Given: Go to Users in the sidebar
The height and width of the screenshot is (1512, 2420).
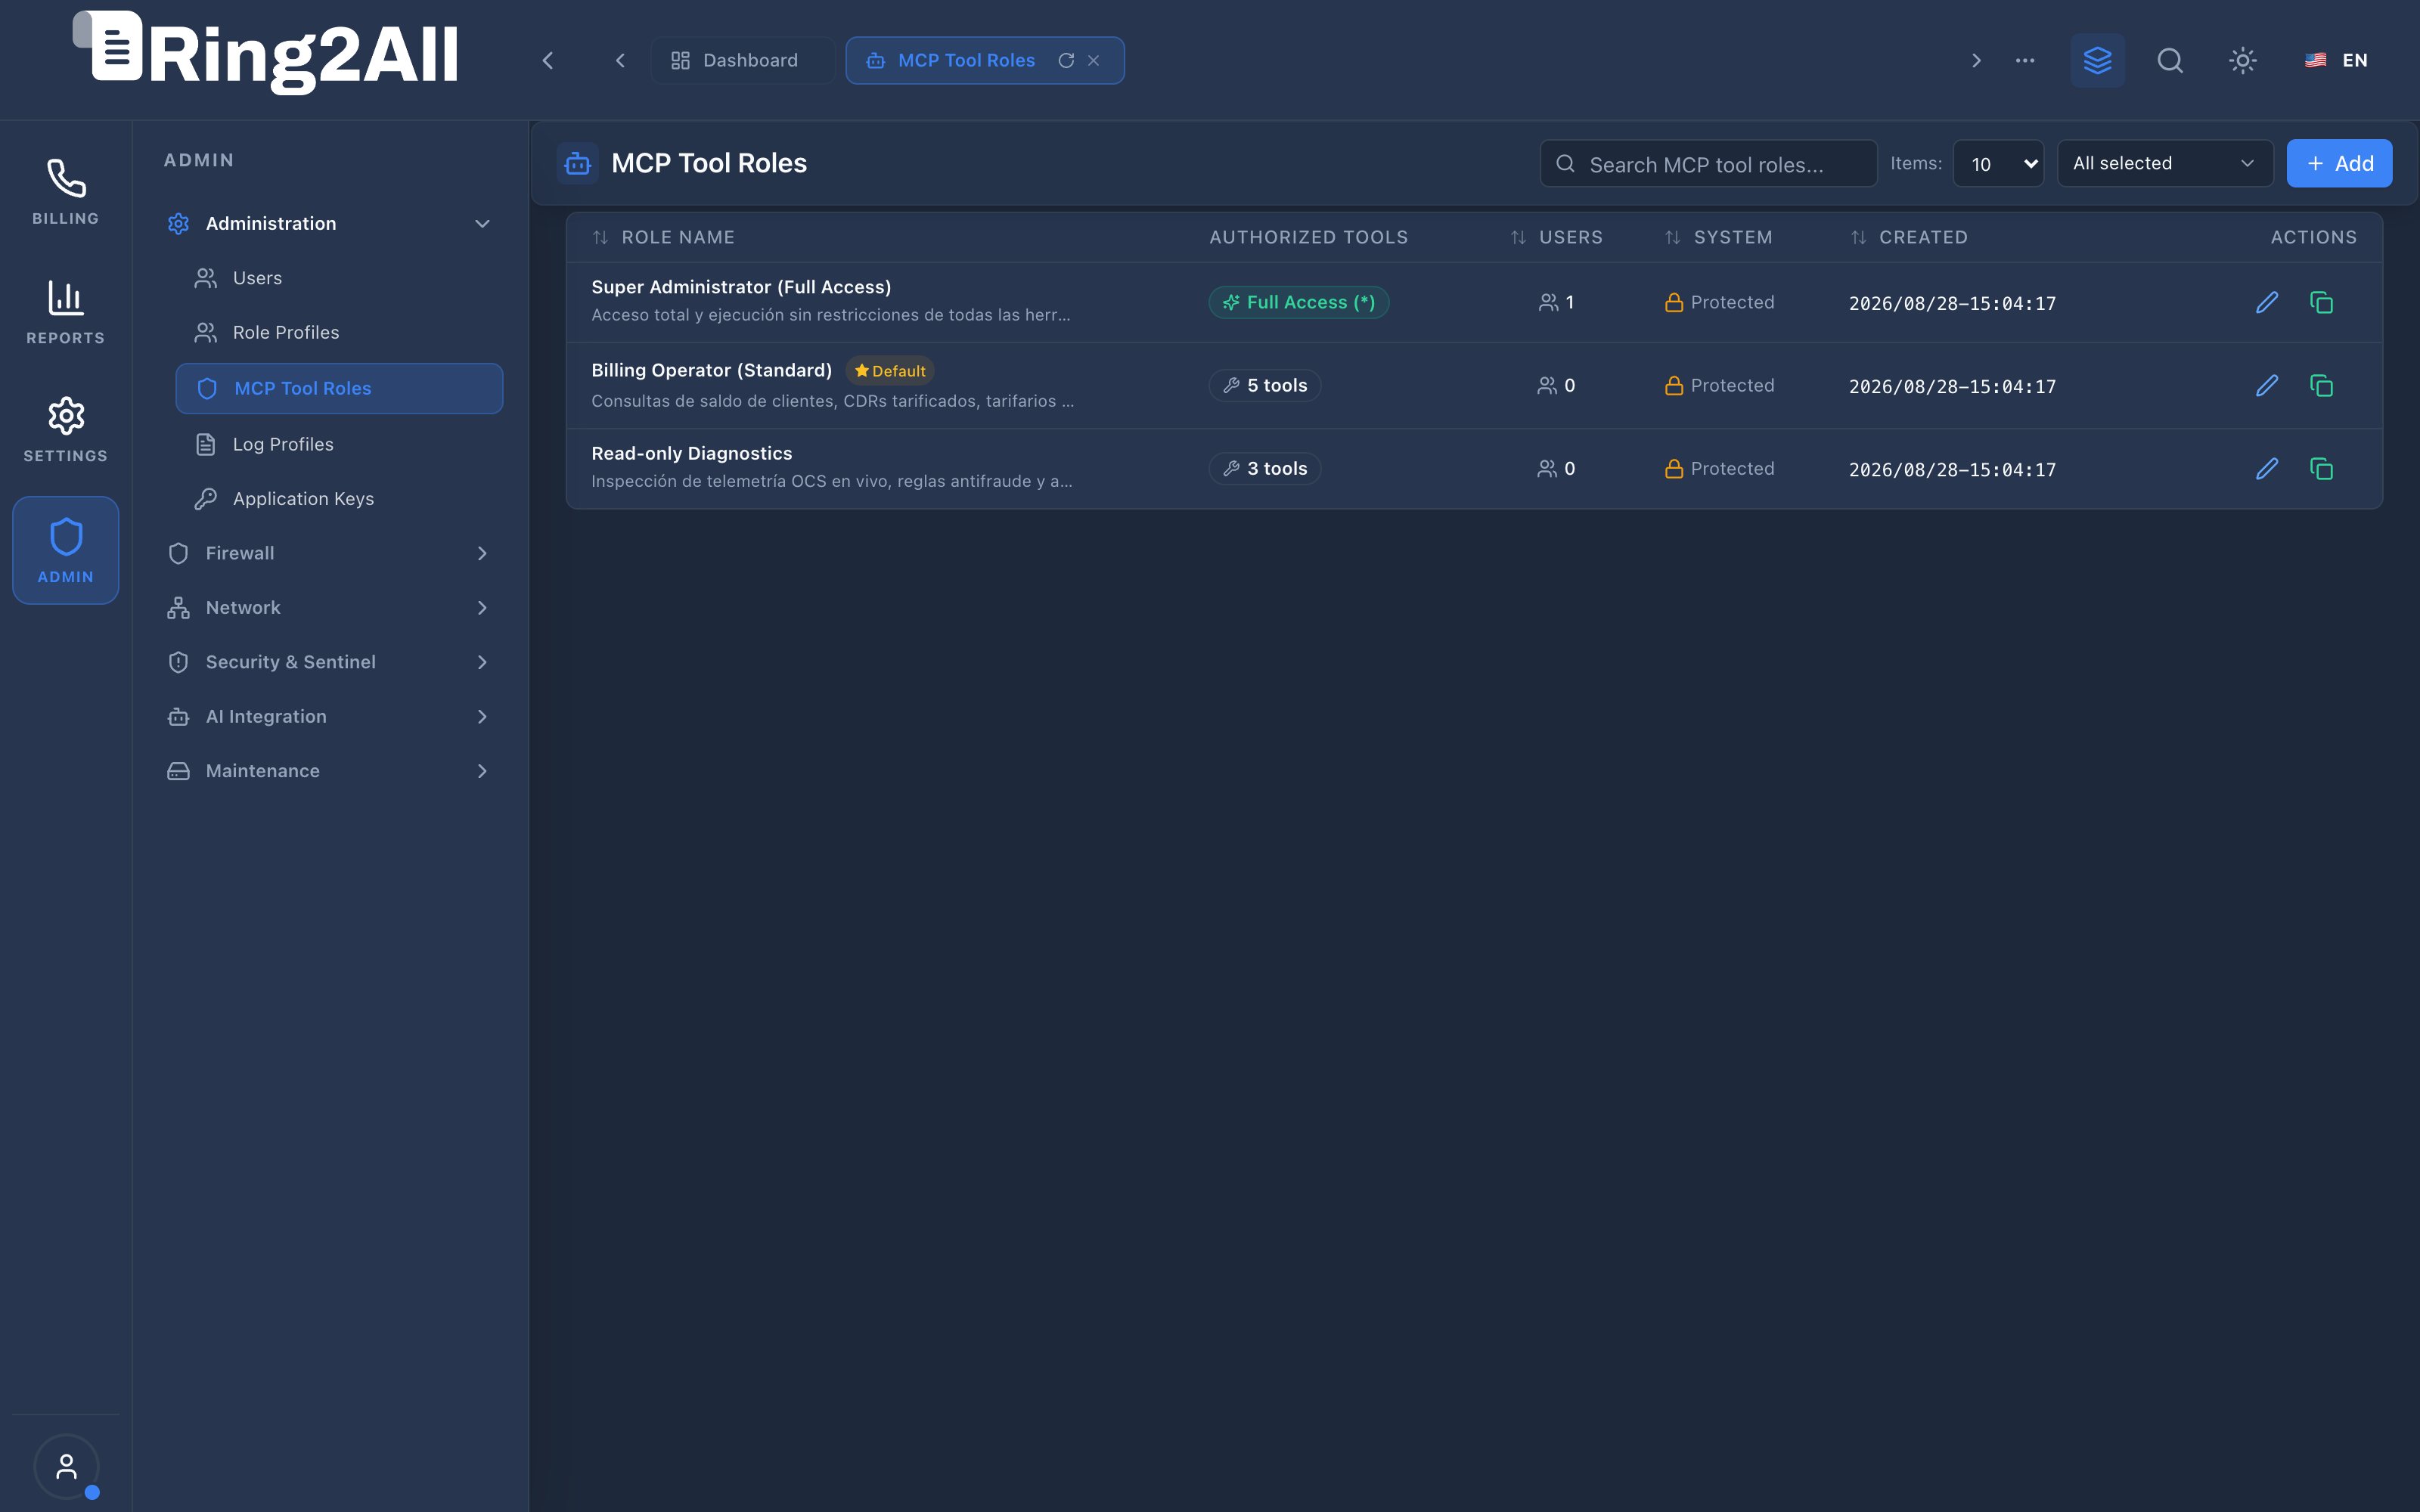Looking at the screenshot, I should 339,278.
